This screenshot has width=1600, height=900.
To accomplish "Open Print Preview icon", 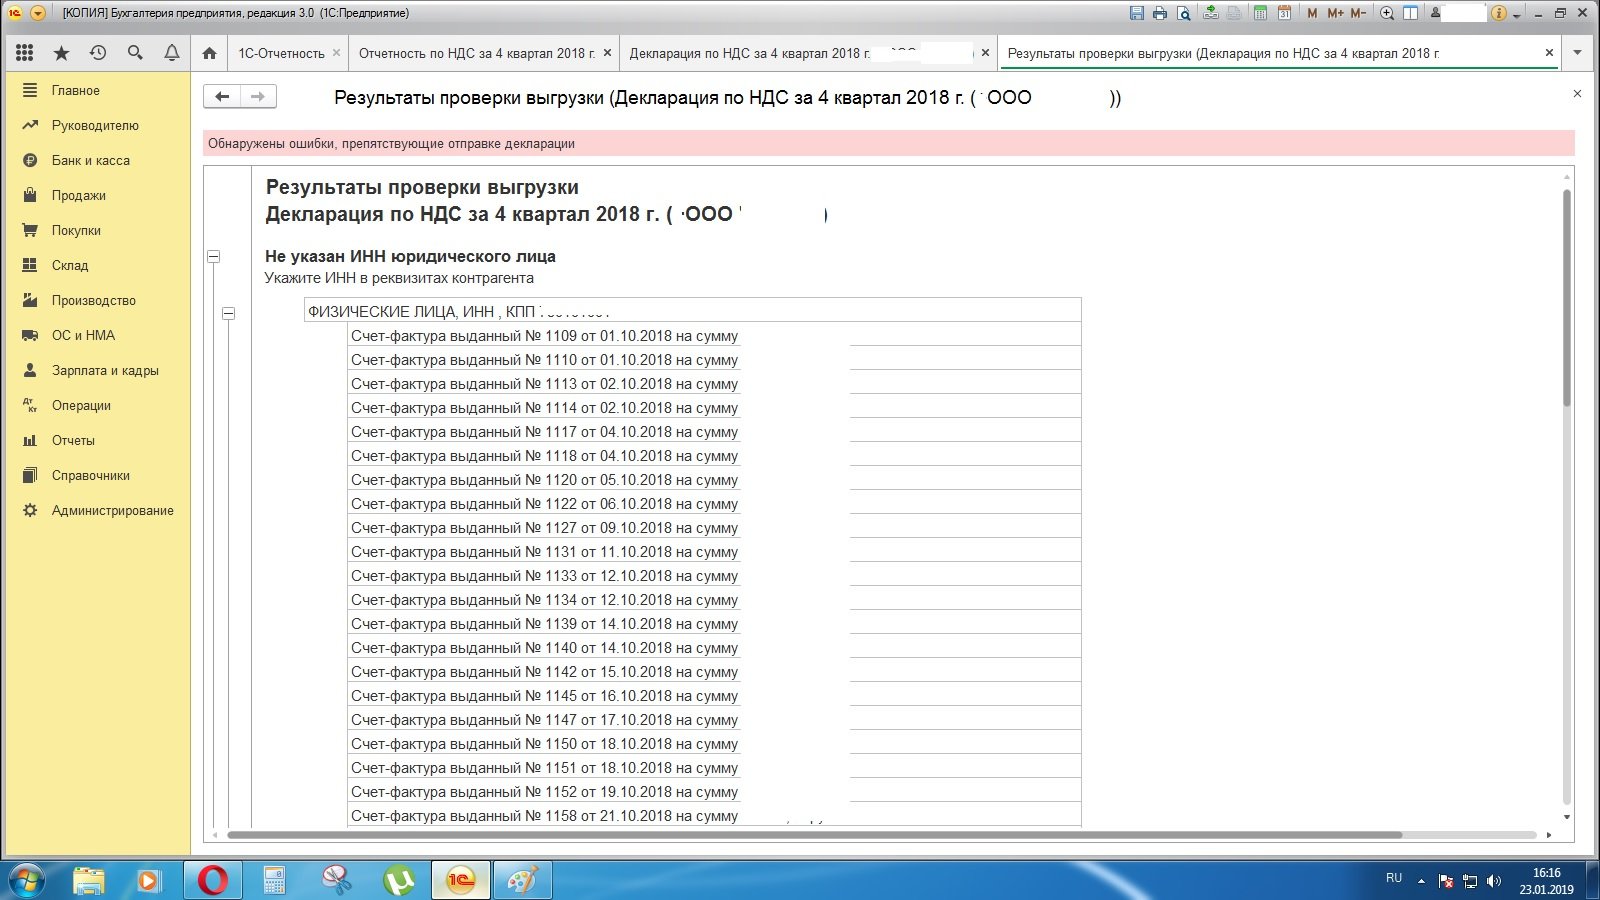I will coord(1184,13).
